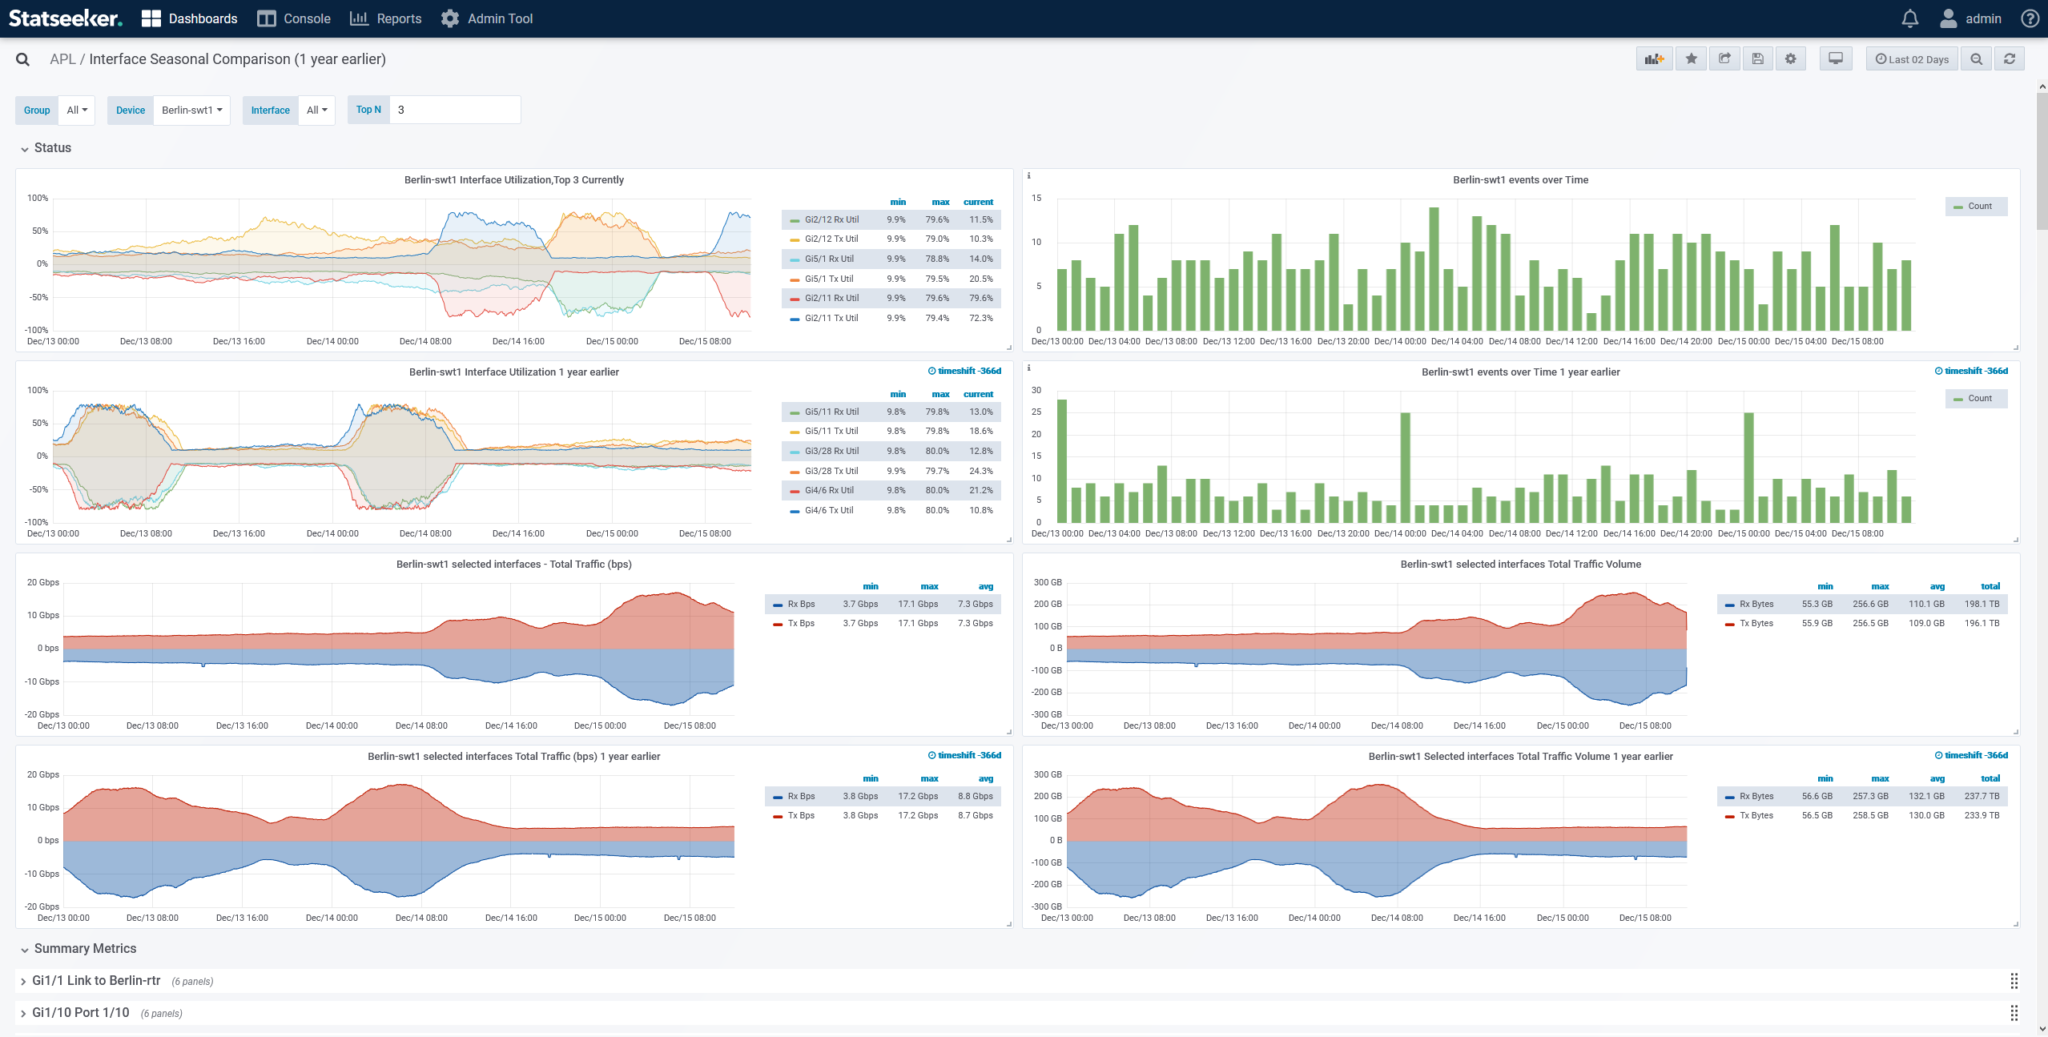
Task: Collapse the Status section
Action: click(x=52, y=148)
